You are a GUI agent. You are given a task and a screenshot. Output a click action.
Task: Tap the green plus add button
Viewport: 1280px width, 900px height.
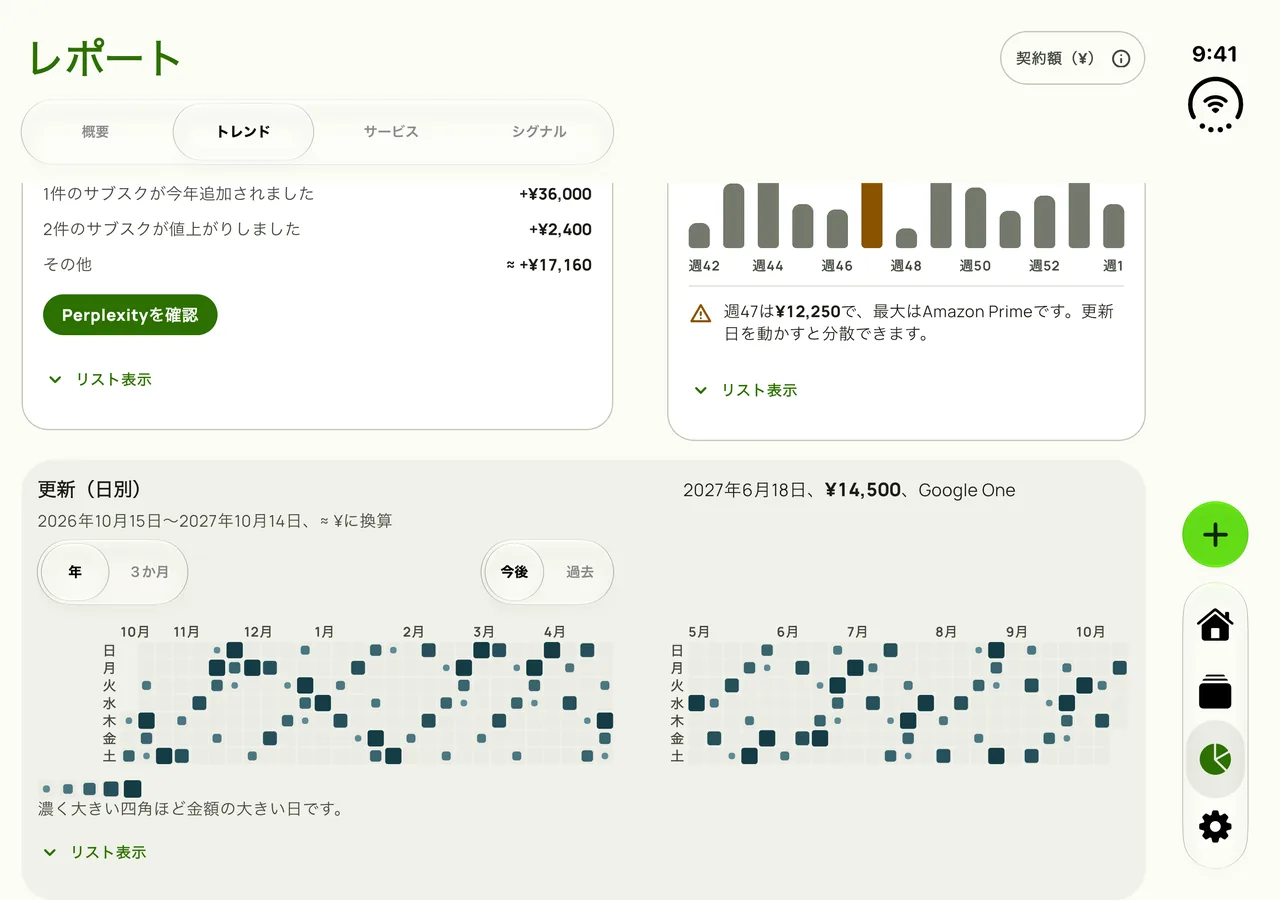point(1215,535)
